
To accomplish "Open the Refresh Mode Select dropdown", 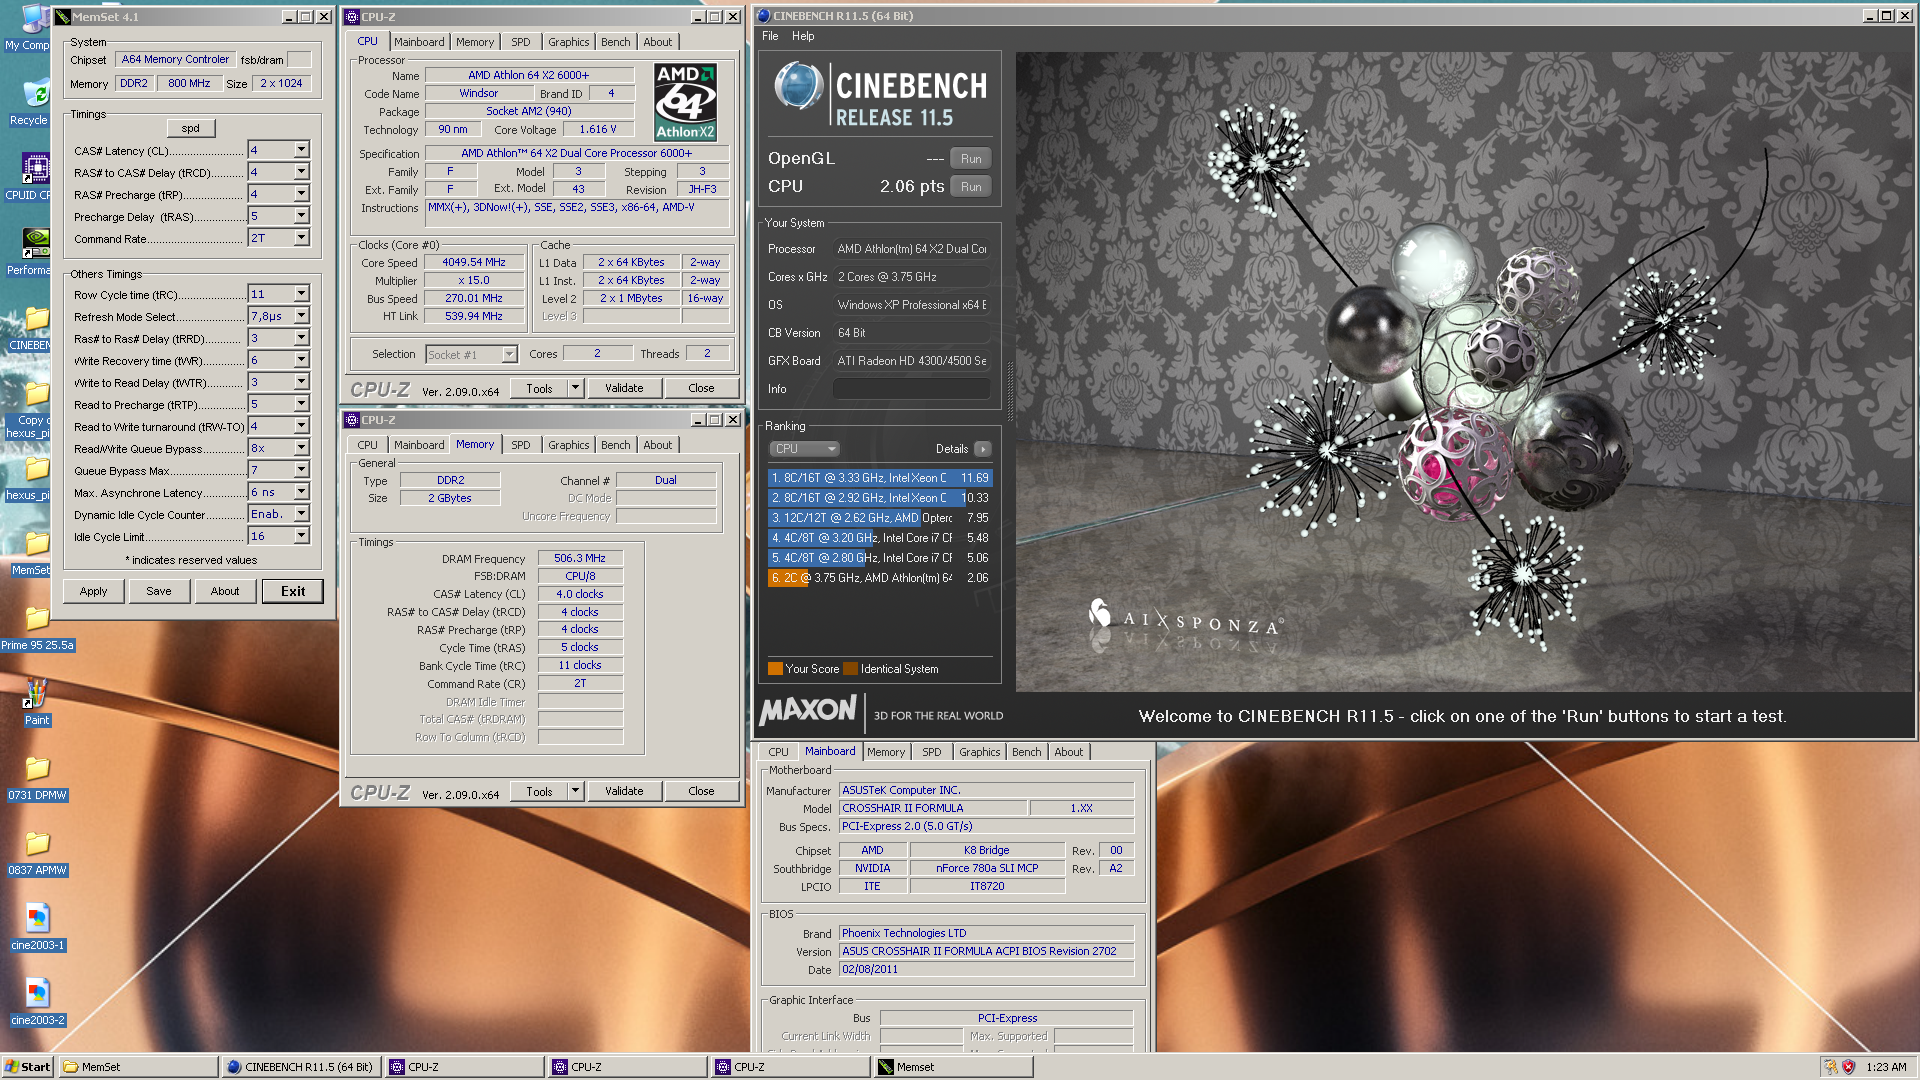I will [301, 316].
